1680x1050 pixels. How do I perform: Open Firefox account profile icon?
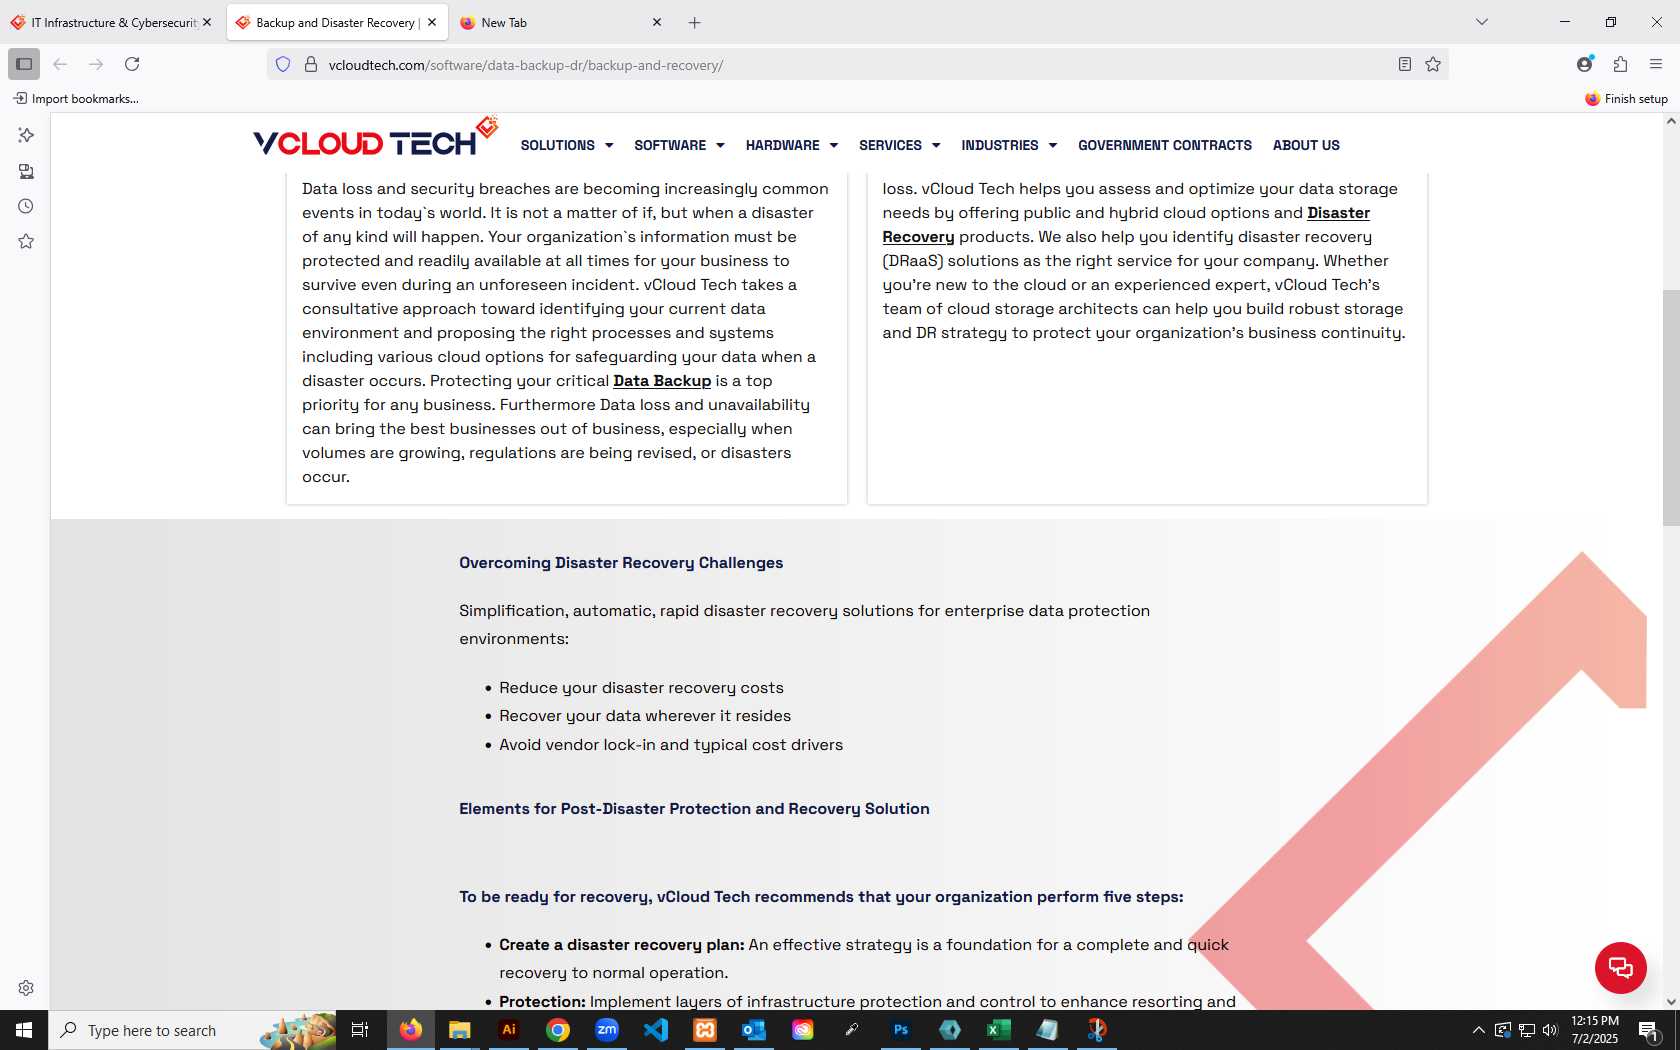(1585, 64)
